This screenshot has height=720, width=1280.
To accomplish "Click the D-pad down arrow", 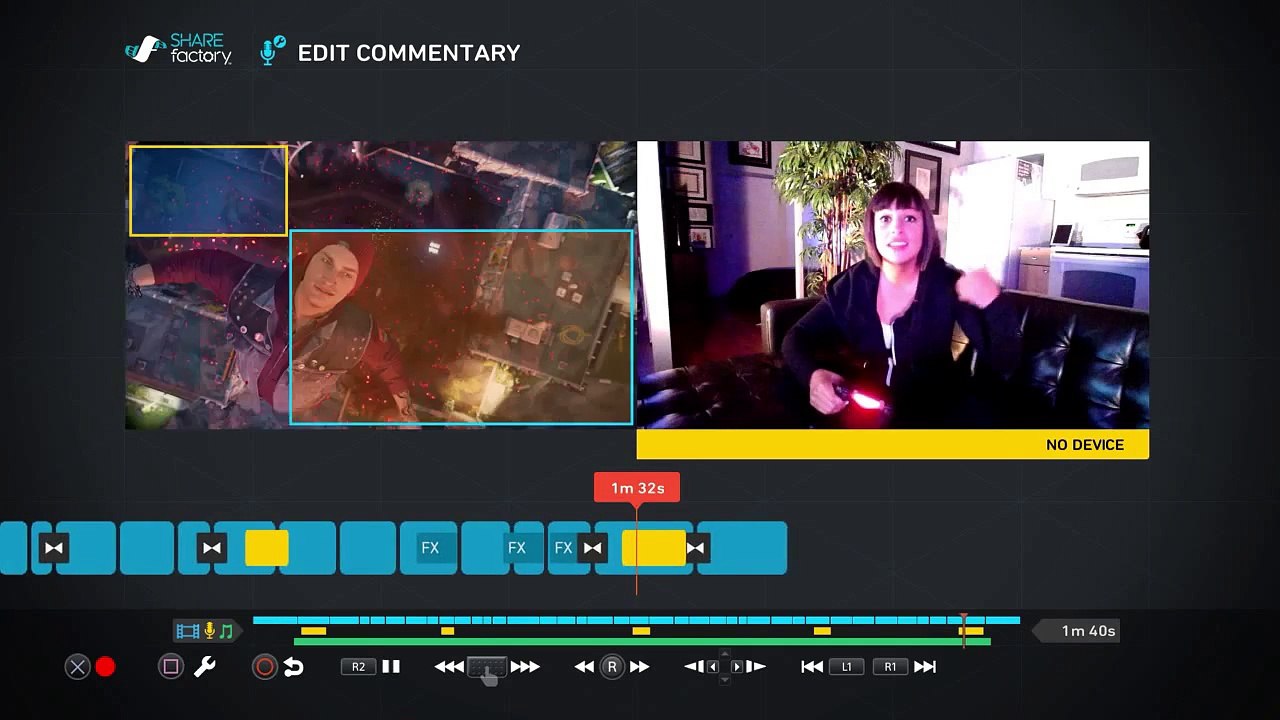I will point(725,680).
